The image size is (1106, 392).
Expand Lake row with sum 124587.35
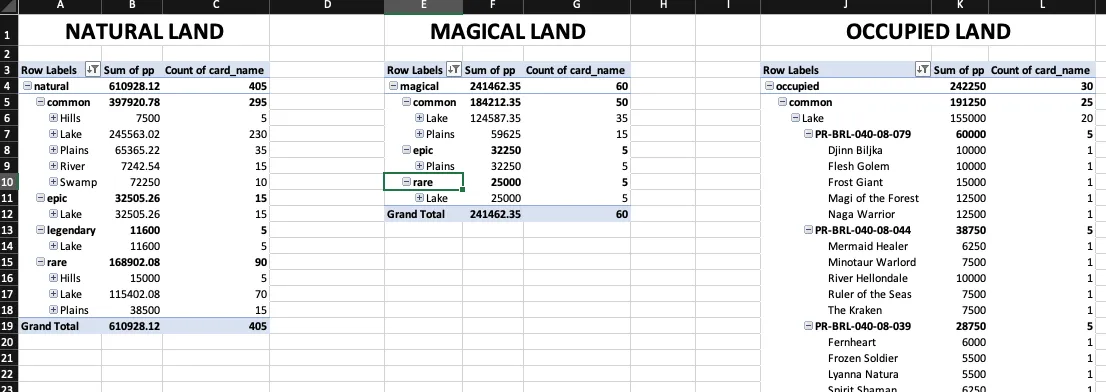pos(420,118)
